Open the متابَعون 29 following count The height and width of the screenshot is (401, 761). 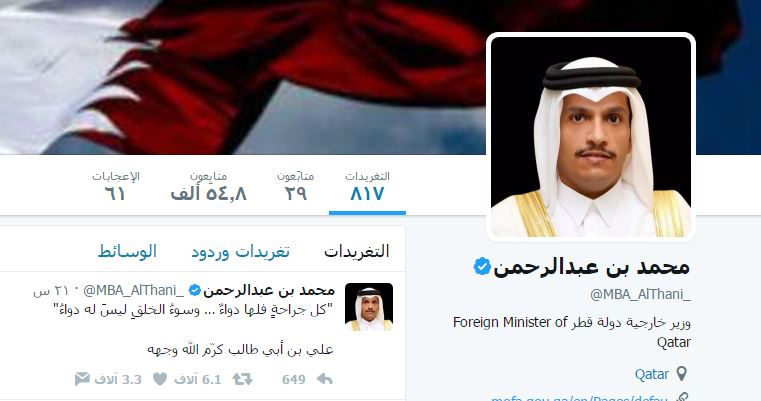[296, 186]
